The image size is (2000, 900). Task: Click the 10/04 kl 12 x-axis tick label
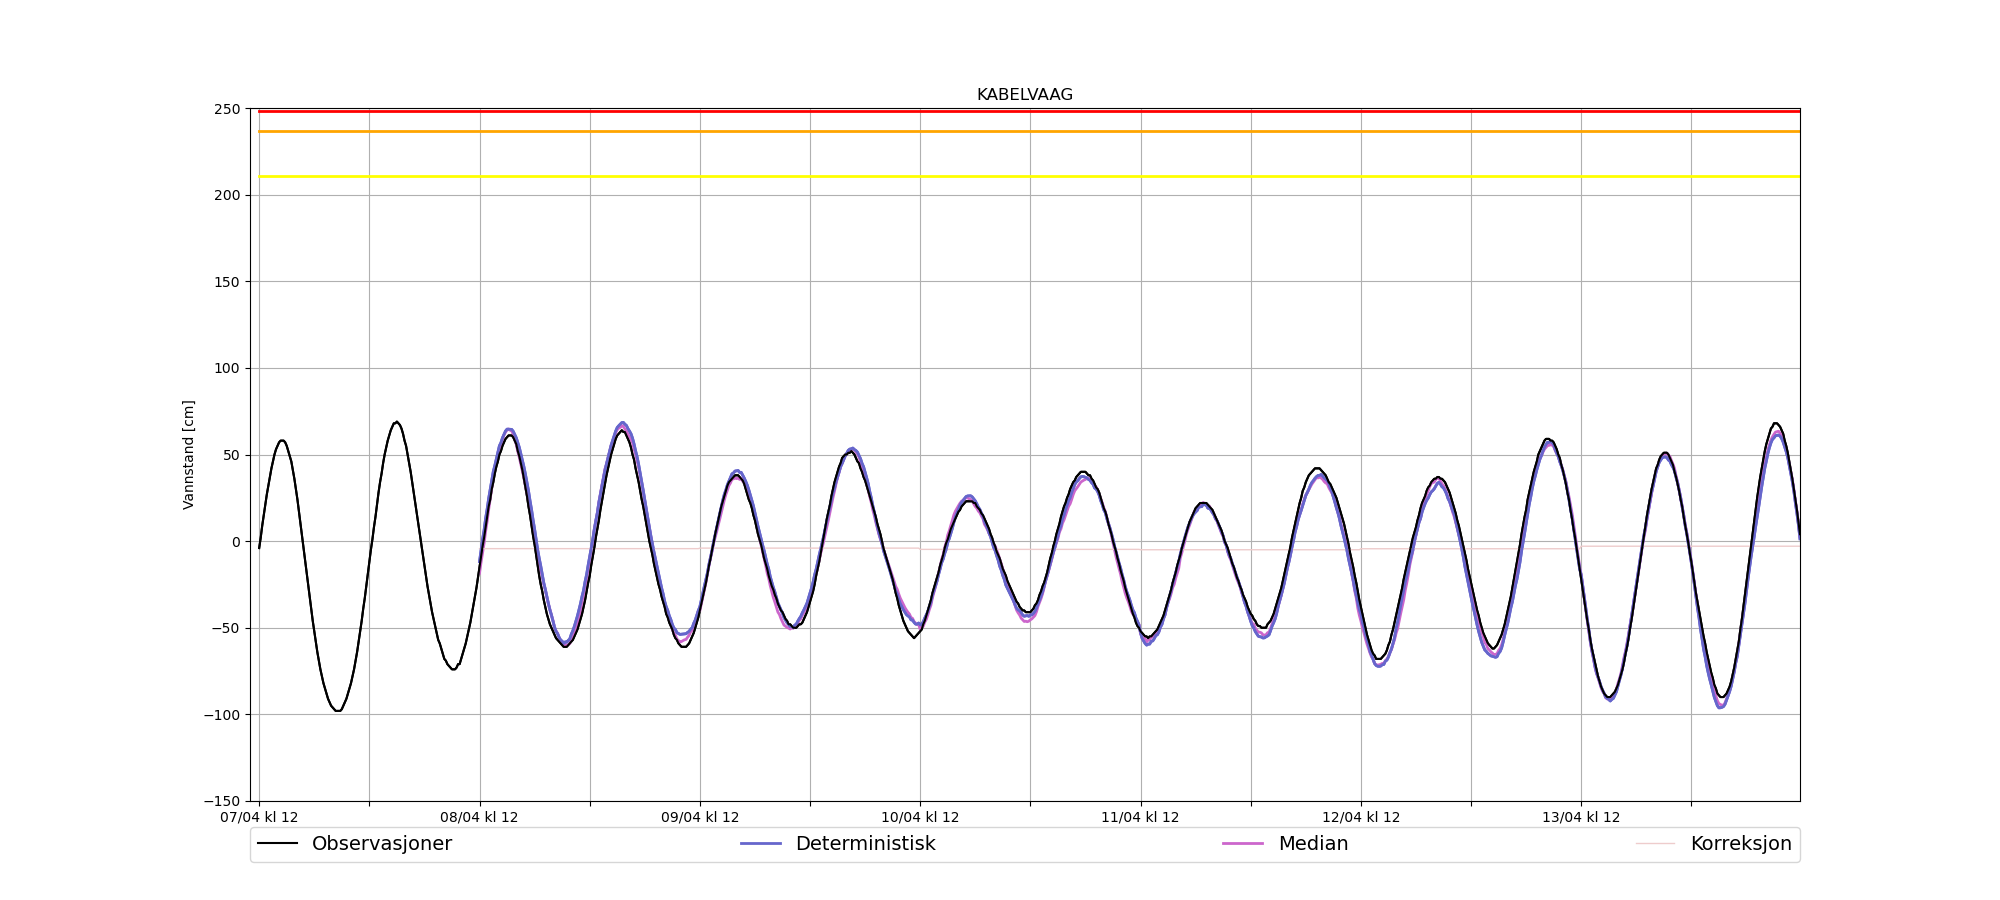[x=920, y=817]
